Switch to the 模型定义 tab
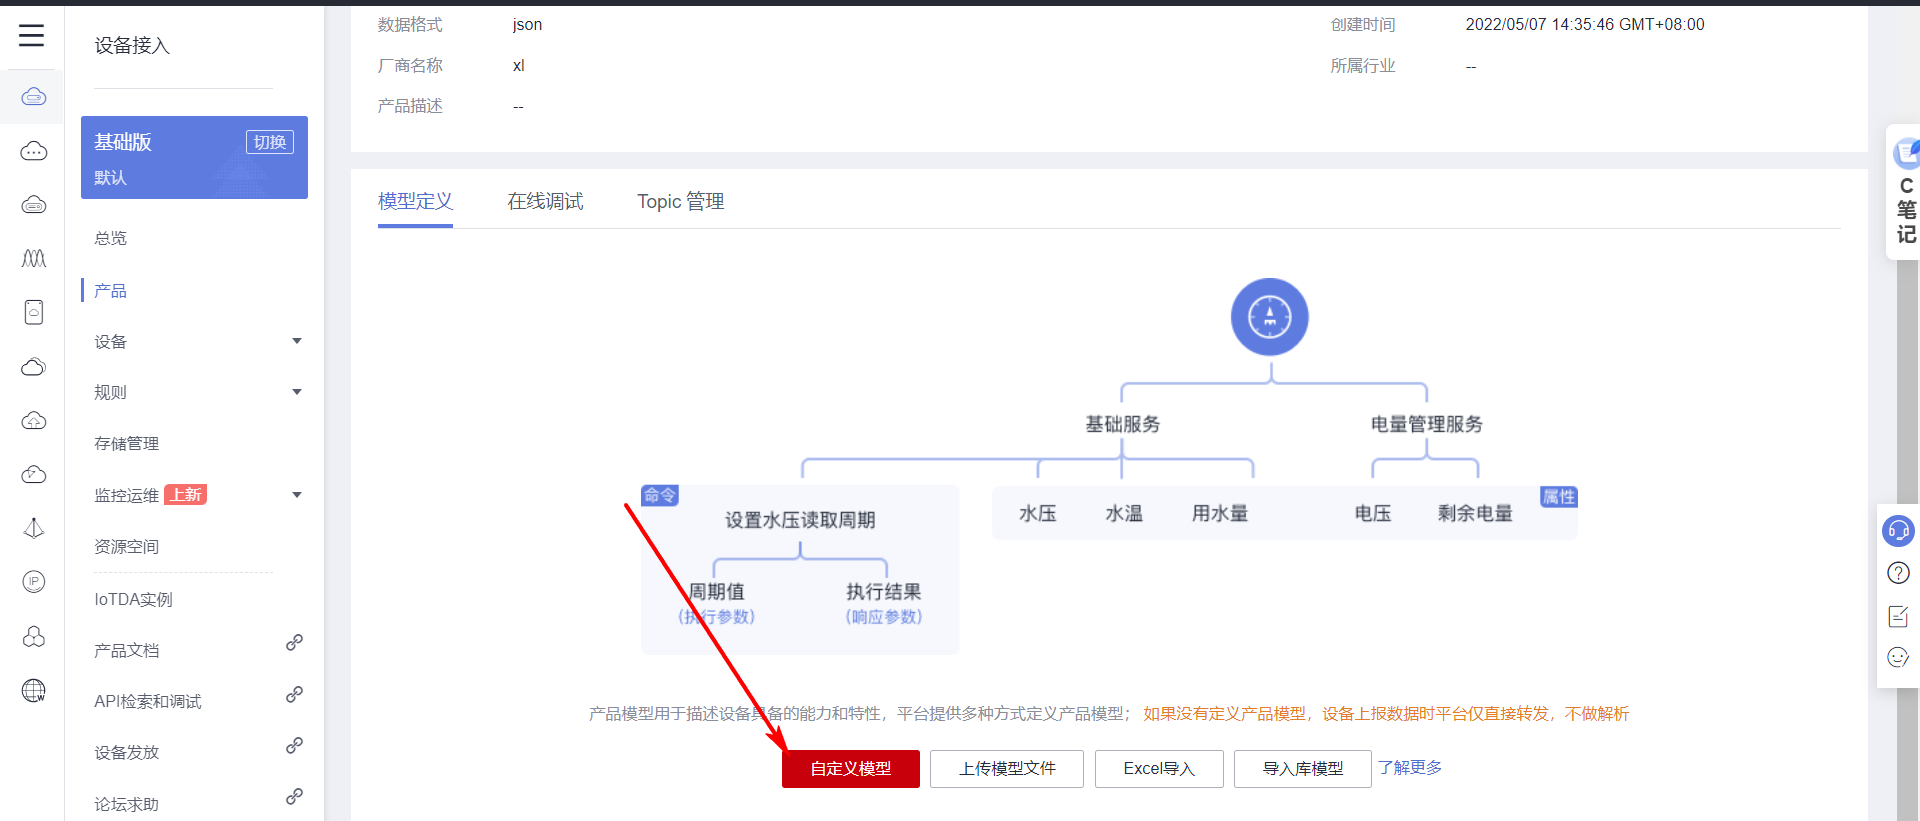This screenshot has height=821, width=1920. point(415,202)
